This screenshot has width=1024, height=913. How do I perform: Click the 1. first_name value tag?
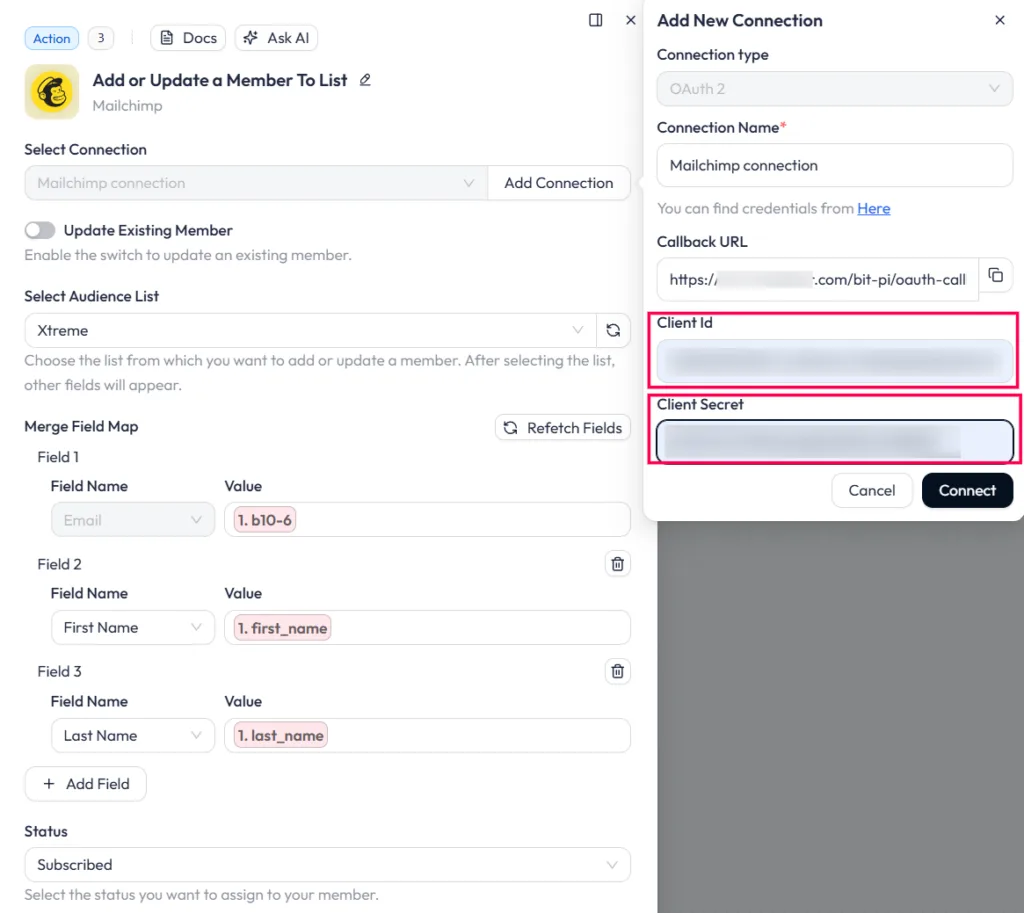(x=282, y=628)
